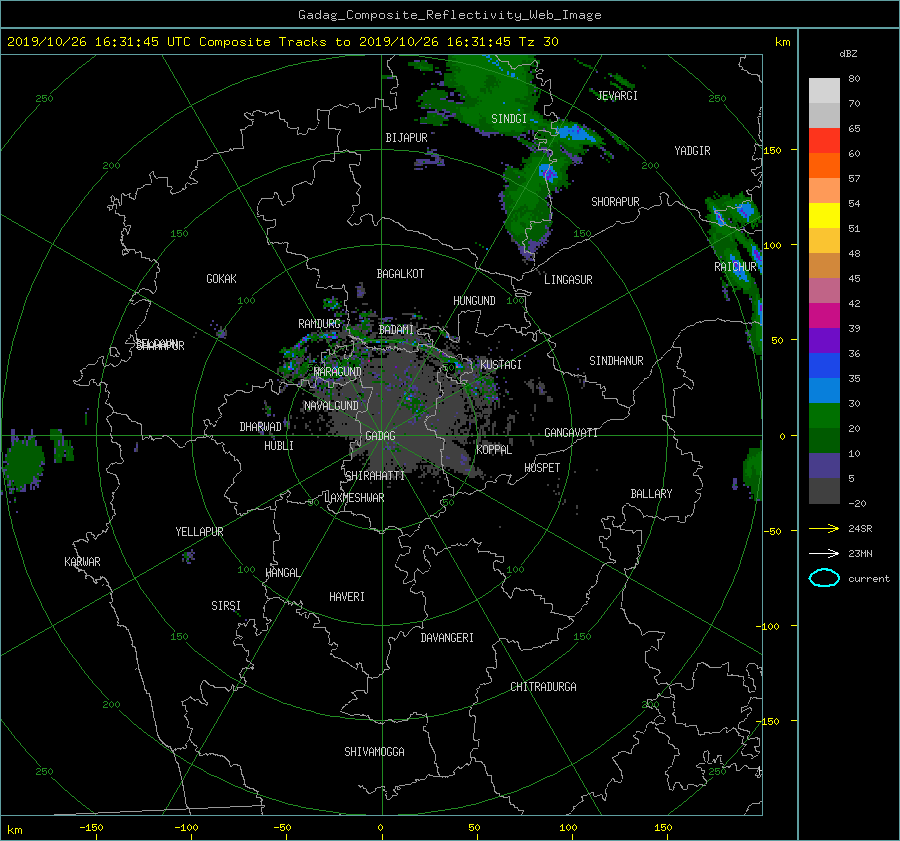The width and height of the screenshot is (900, 841).
Task: Click the Gadag_Composite_Reflectivity_Web_Image title
Action: click(449, 15)
